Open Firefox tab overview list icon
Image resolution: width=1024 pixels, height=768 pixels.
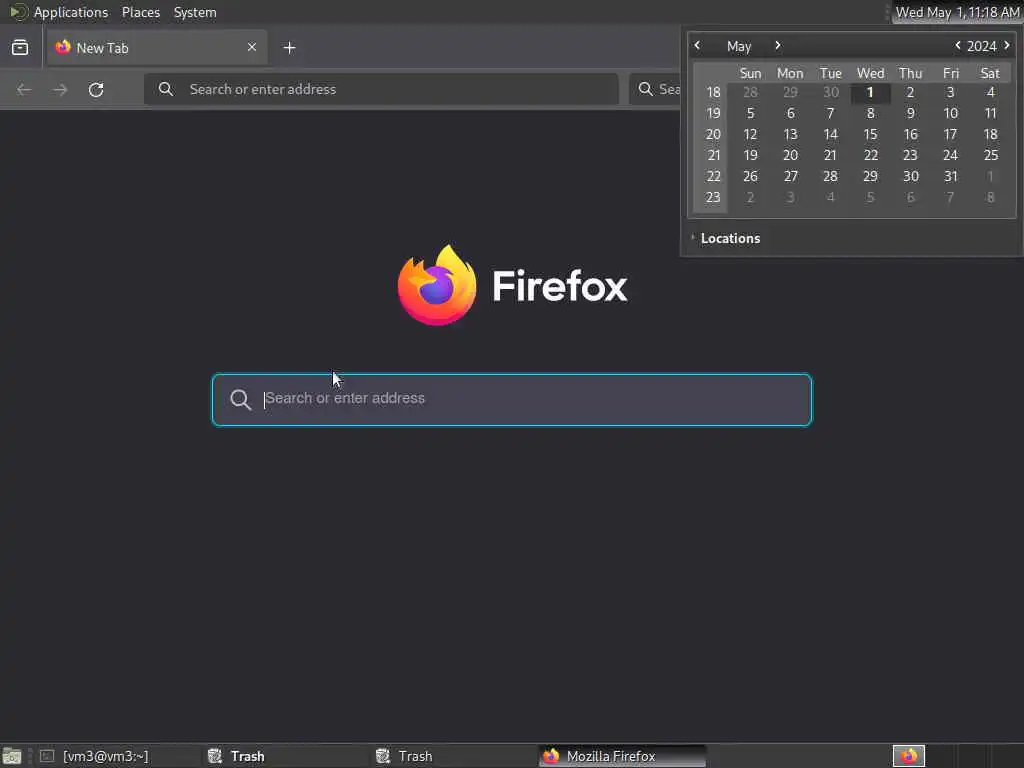[x=20, y=48]
